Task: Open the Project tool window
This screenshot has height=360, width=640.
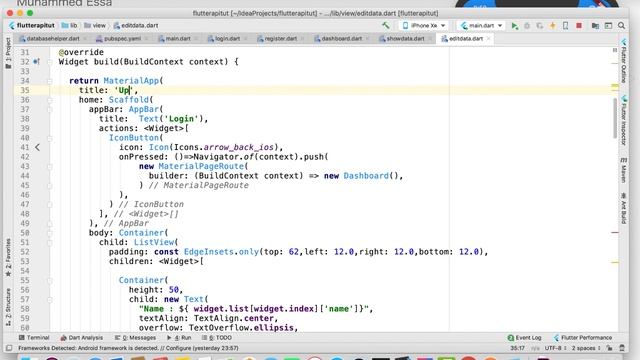Action: coord(8,53)
